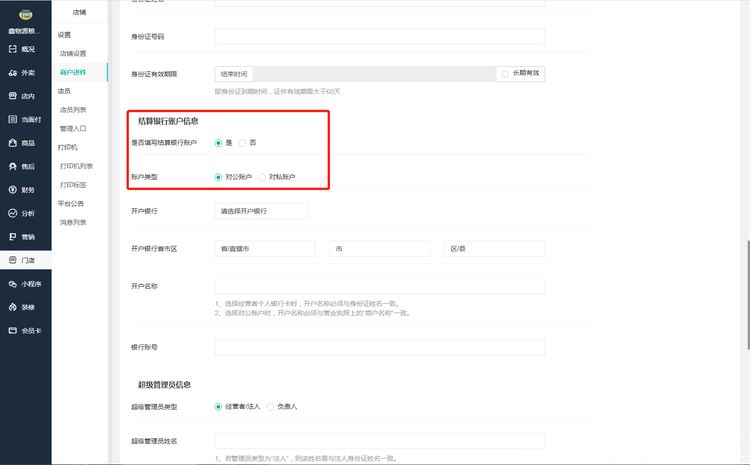Click the 身份证号码 input field
The image size is (750, 465).
click(x=379, y=36)
